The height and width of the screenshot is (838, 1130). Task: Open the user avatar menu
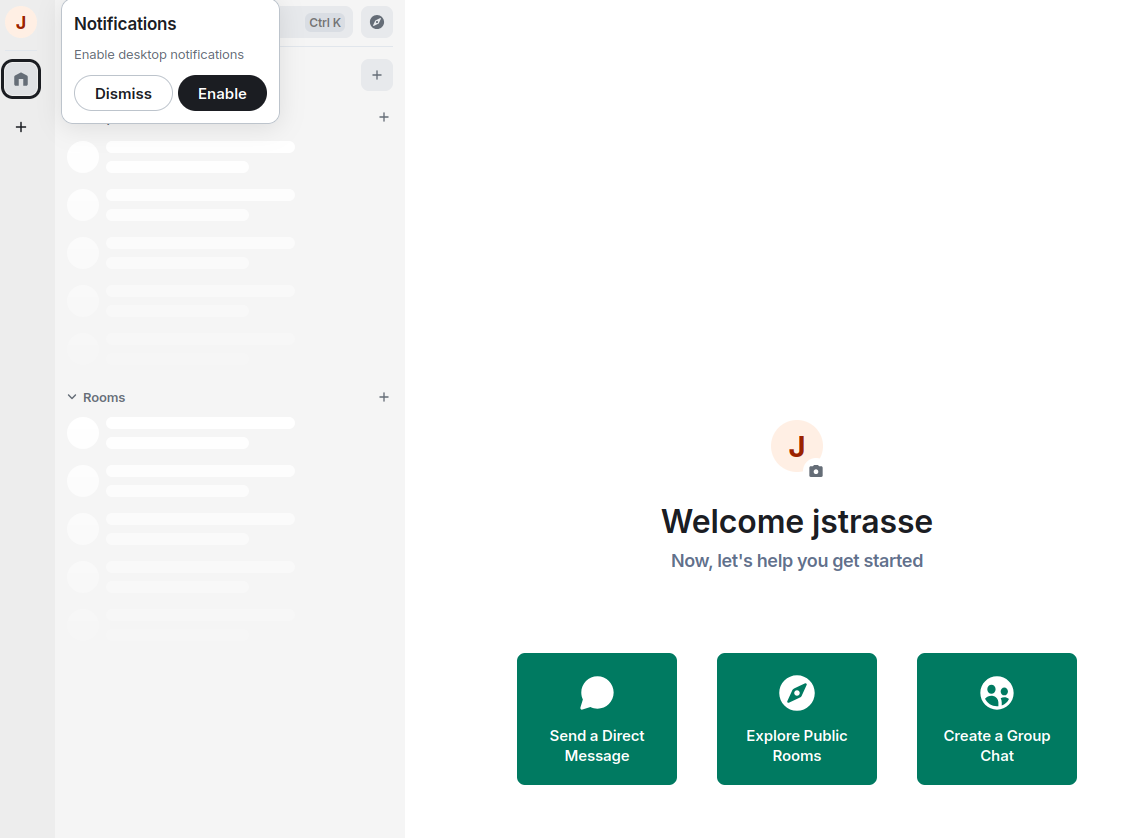coord(21,22)
